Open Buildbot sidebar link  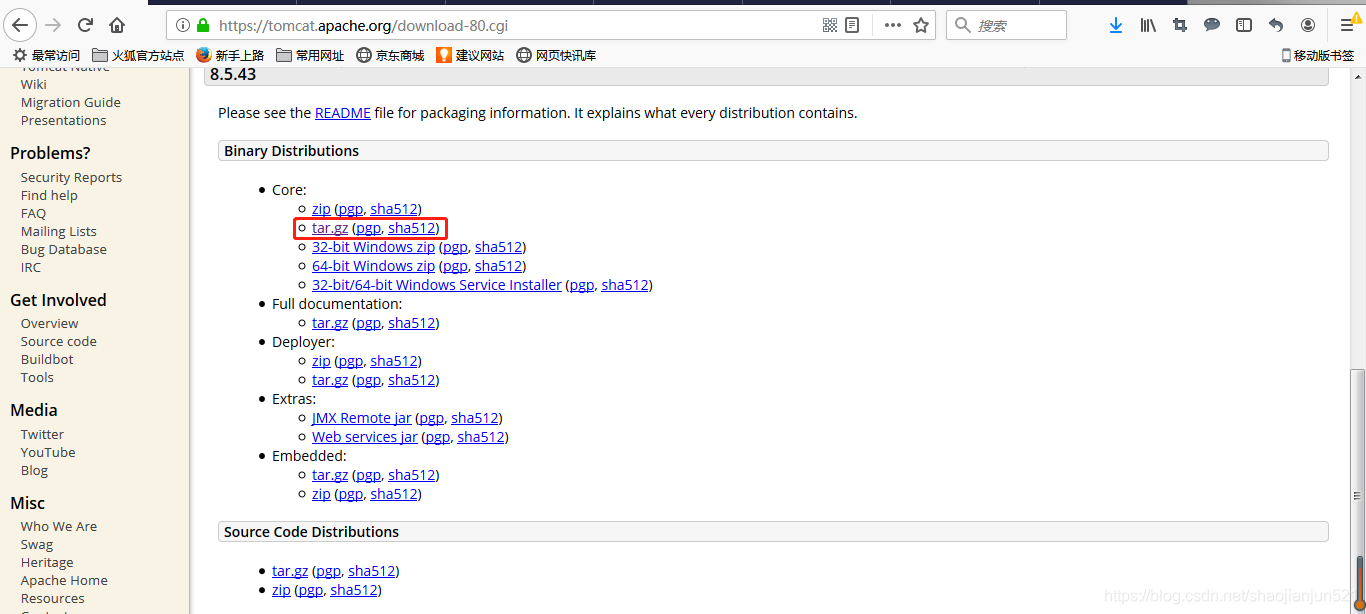coord(47,359)
